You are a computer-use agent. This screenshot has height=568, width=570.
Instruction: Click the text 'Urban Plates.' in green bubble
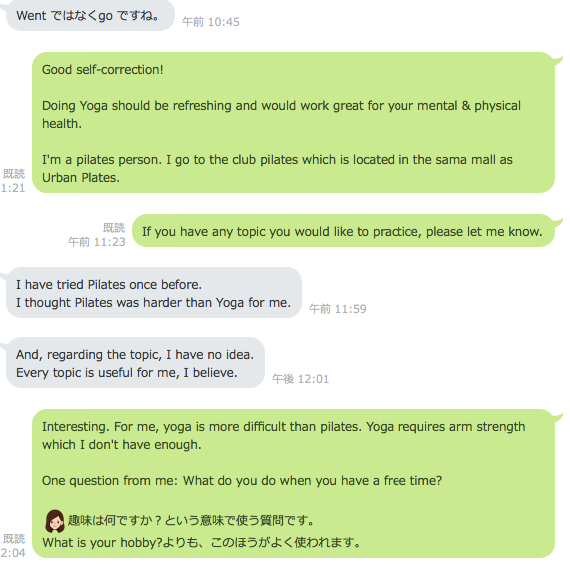pyautogui.click(x=81, y=177)
